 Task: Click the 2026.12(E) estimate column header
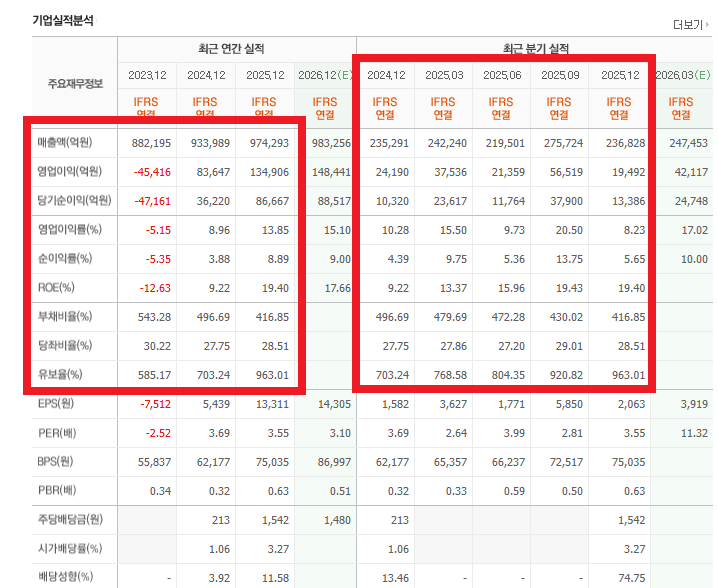(x=325, y=75)
